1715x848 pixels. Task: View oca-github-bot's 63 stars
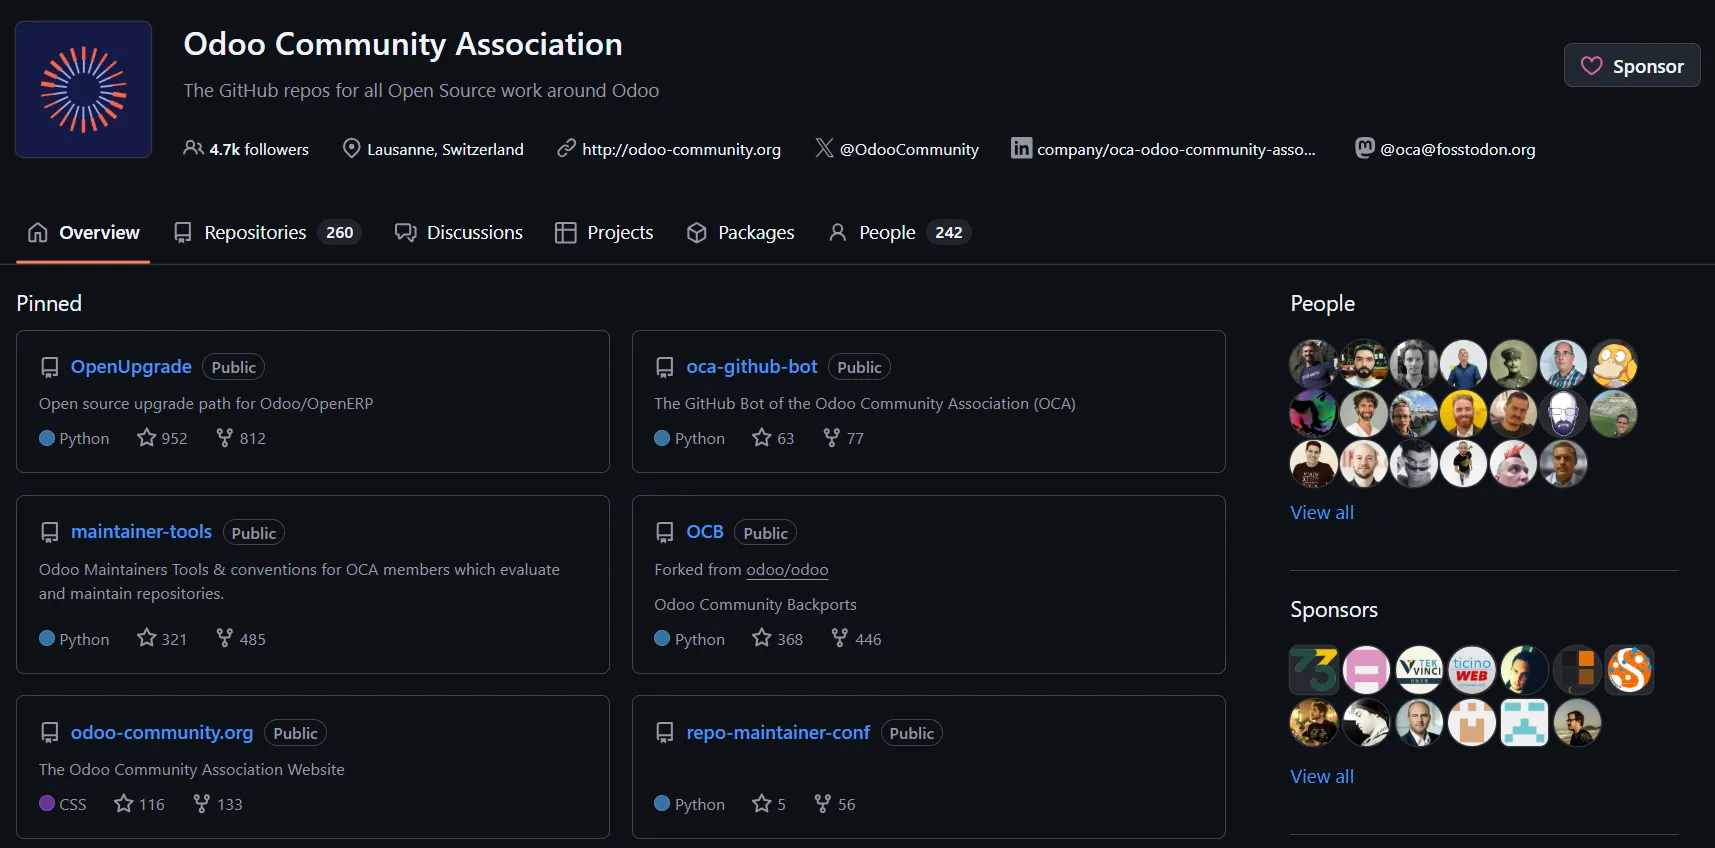click(773, 438)
